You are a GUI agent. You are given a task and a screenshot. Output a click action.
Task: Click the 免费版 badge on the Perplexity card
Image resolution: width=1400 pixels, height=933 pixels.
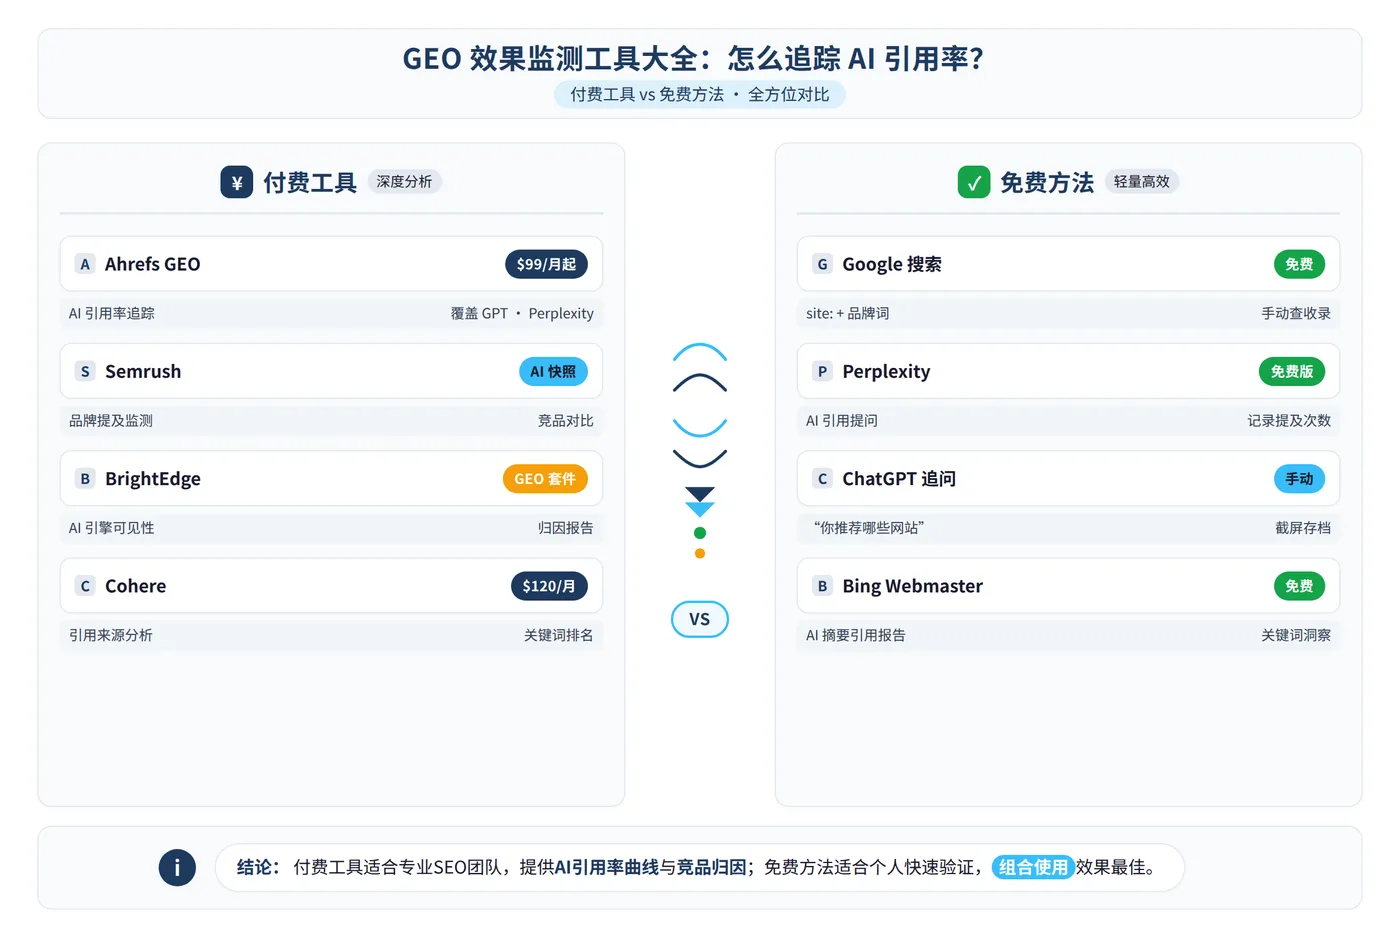[1292, 371]
